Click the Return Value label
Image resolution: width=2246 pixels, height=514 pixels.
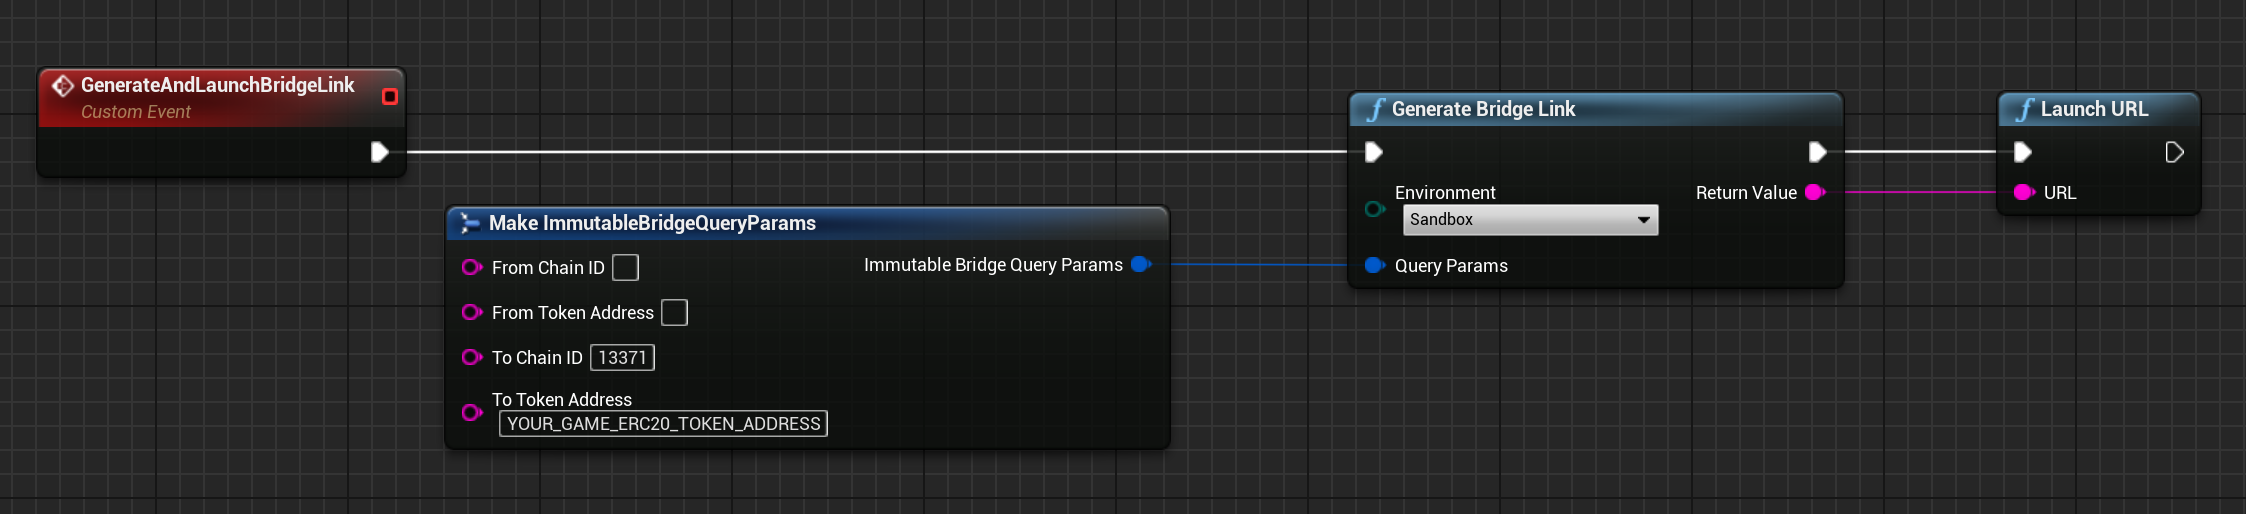coord(1746,192)
